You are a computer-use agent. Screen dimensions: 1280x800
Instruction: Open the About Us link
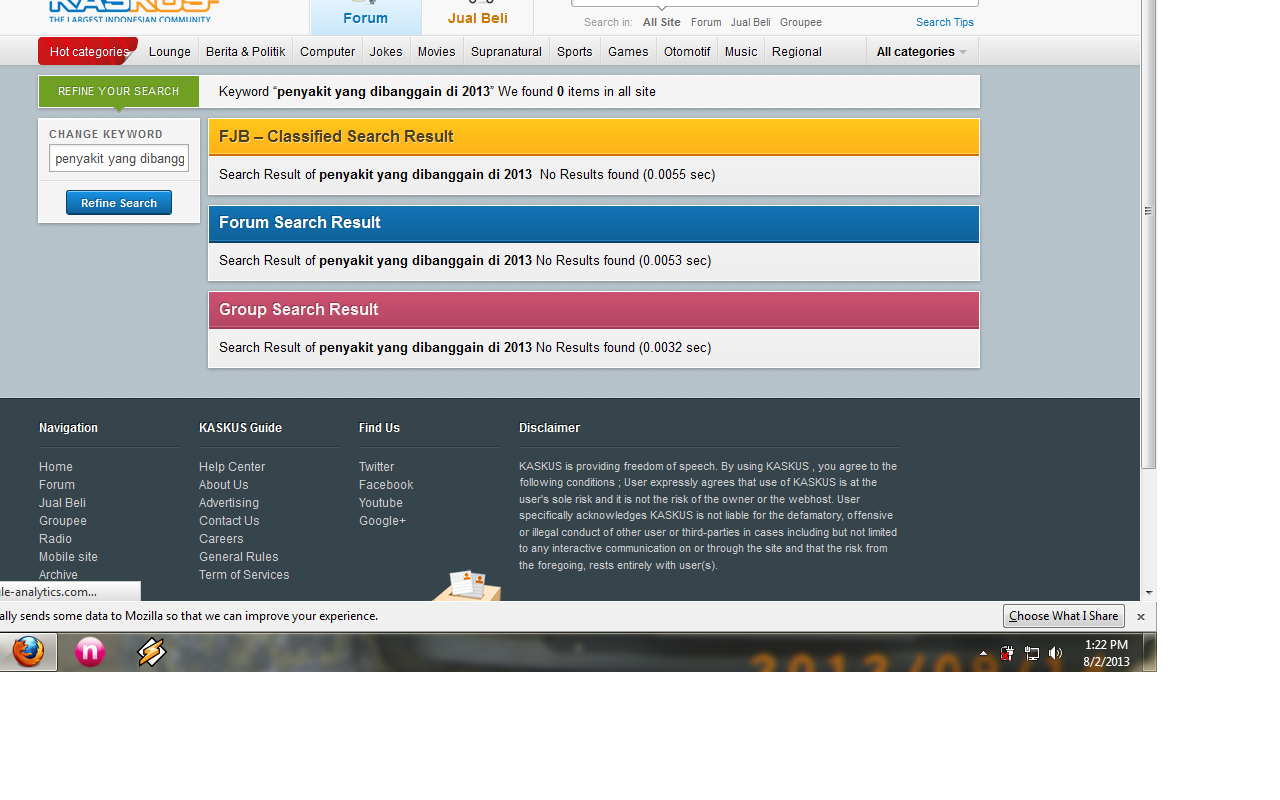pos(223,485)
